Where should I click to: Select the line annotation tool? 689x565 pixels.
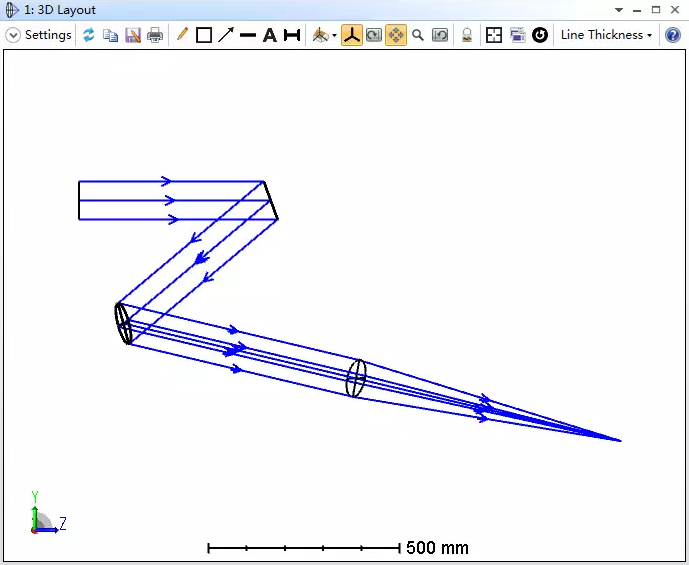coord(248,35)
